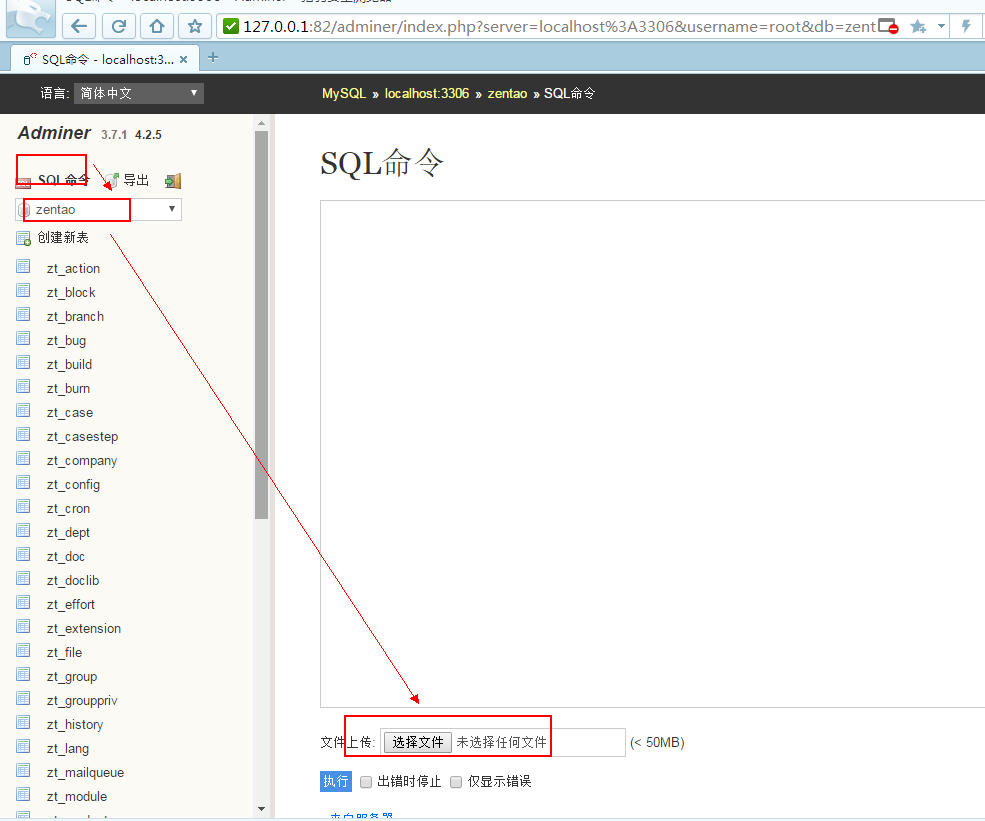Open dropdown arrow next to favorites star

tap(941, 26)
